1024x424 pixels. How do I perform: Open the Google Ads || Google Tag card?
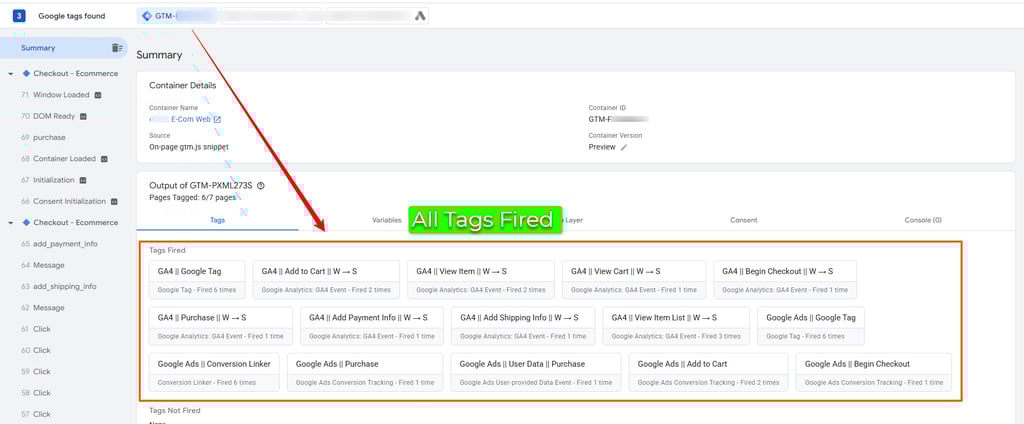[x=810, y=326]
